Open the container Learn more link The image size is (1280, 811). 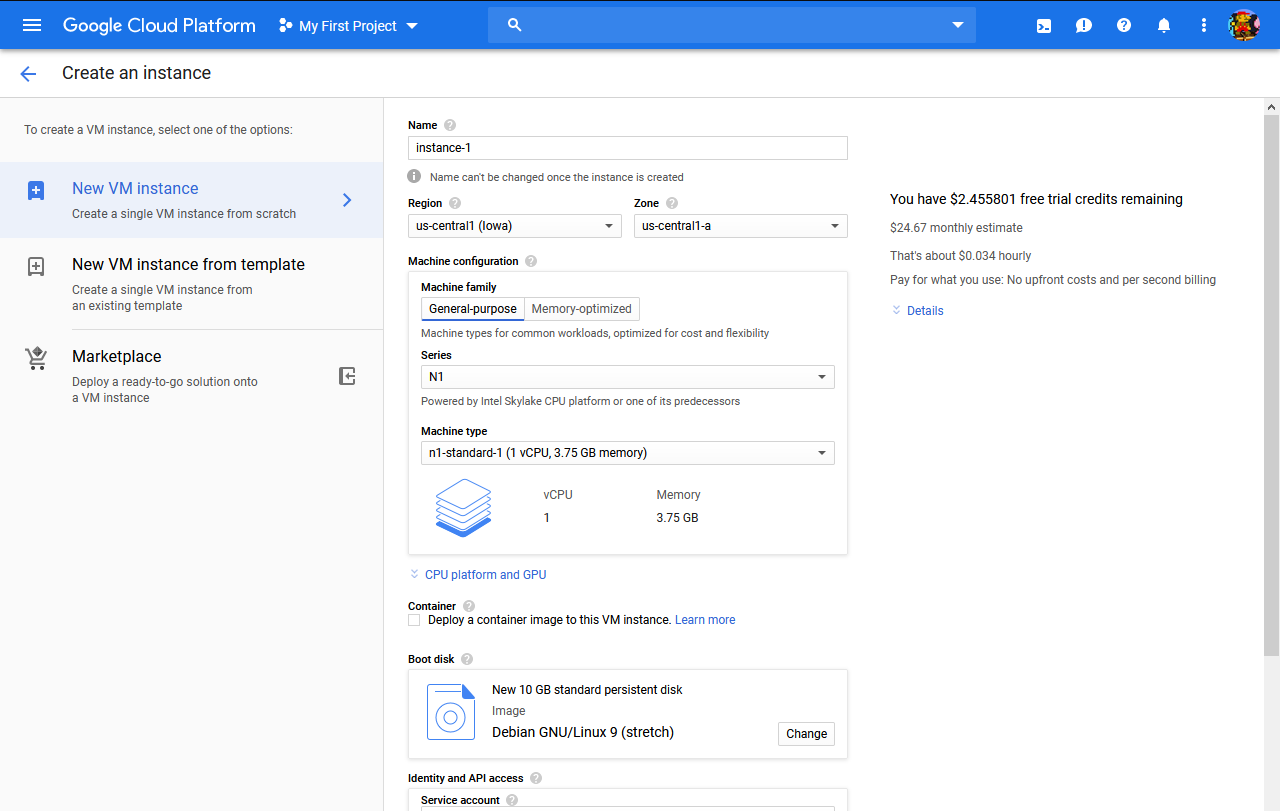(705, 620)
